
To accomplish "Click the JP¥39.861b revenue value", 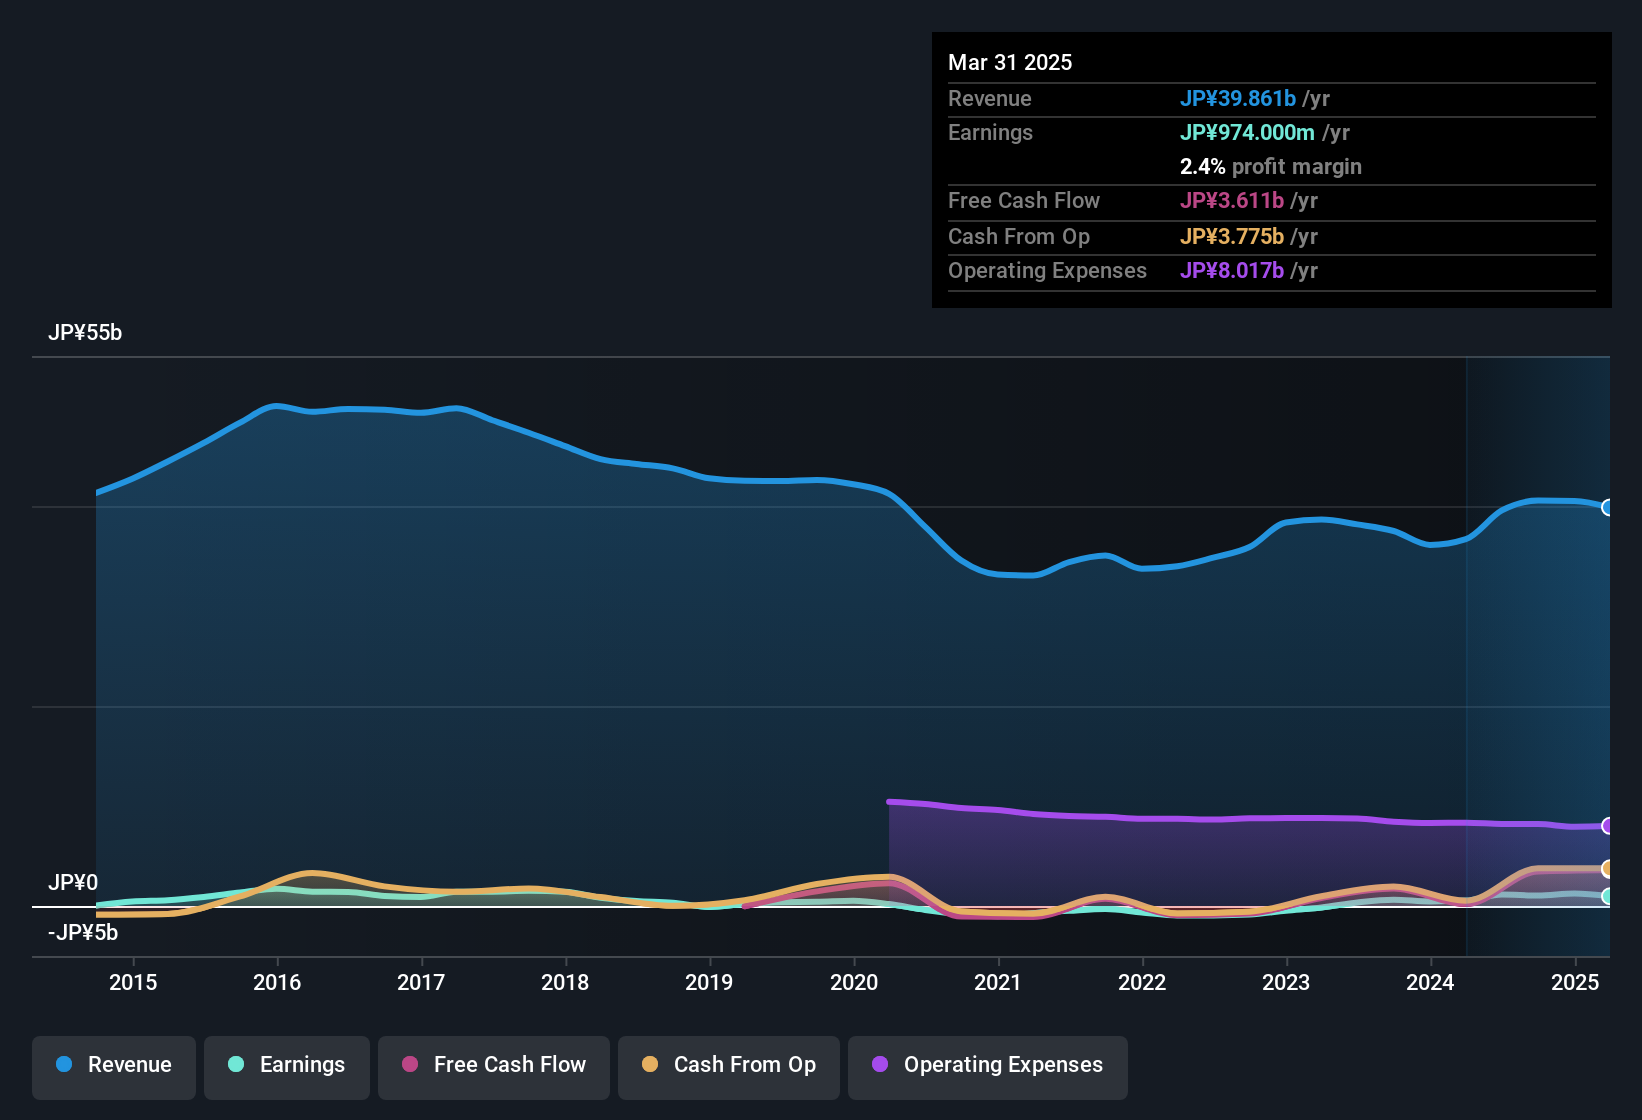I will coord(1238,98).
